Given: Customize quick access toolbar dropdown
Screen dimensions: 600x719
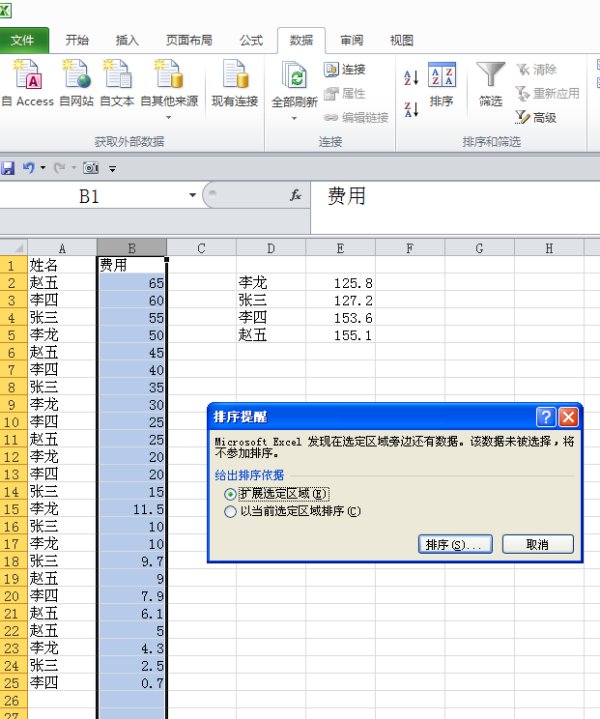Looking at the screenshot, I should coord(112,169).
